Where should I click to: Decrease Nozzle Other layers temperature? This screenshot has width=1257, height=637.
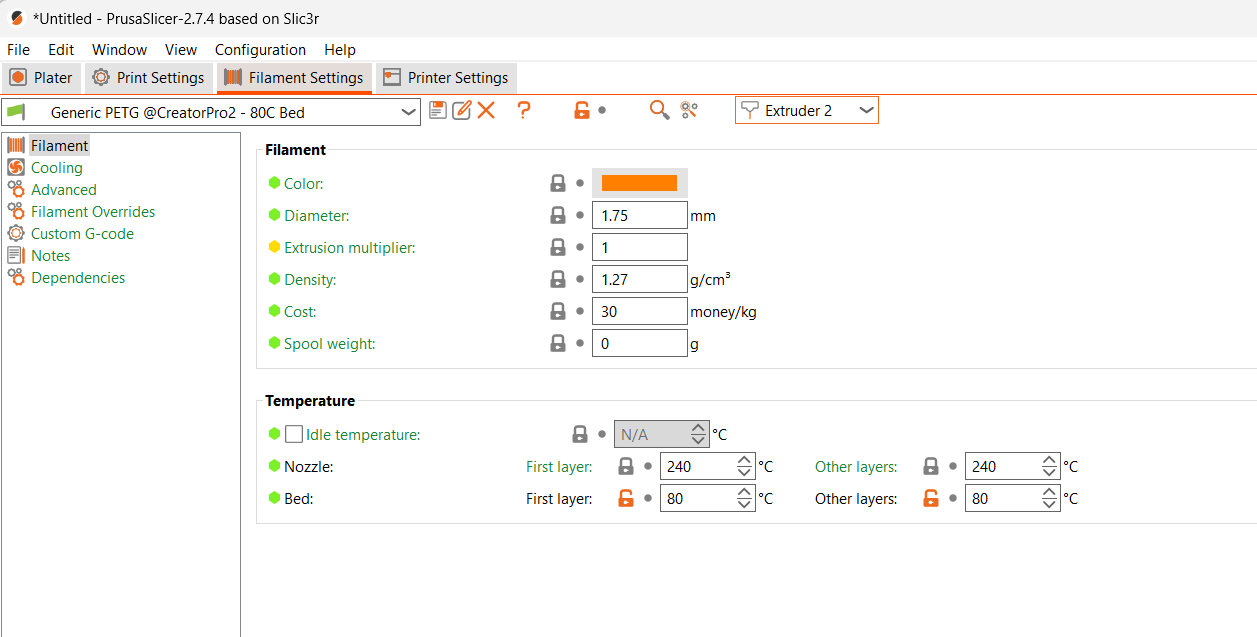point(1049,472)
